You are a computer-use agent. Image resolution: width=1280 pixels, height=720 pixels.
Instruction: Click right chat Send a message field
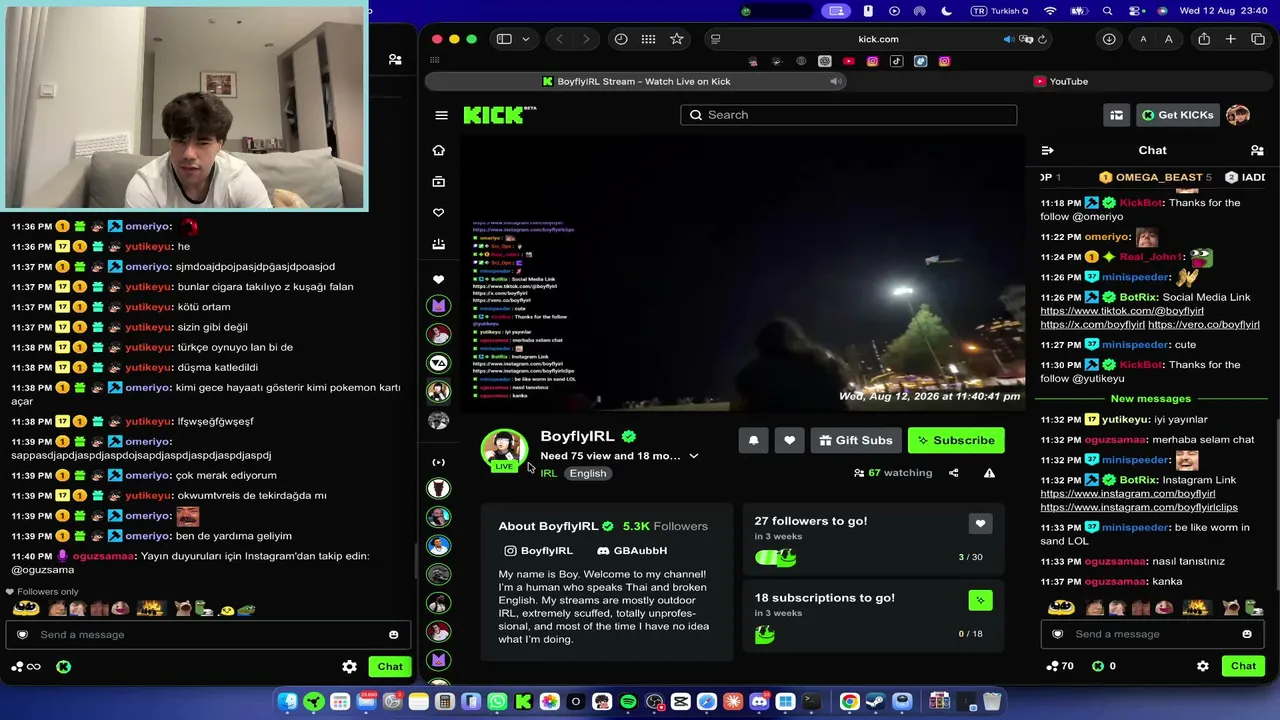click(x=1151, y=634)
